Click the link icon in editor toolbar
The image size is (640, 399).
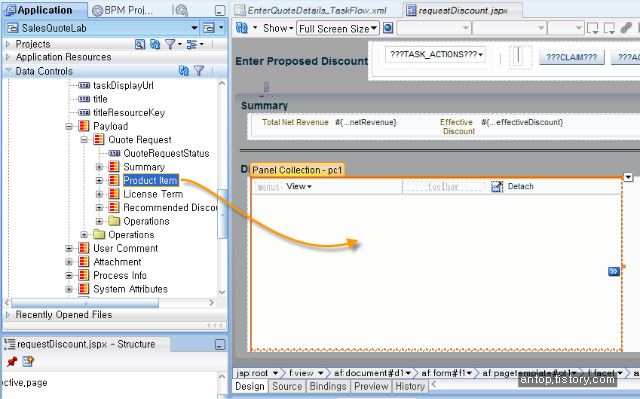coord(626,28)
